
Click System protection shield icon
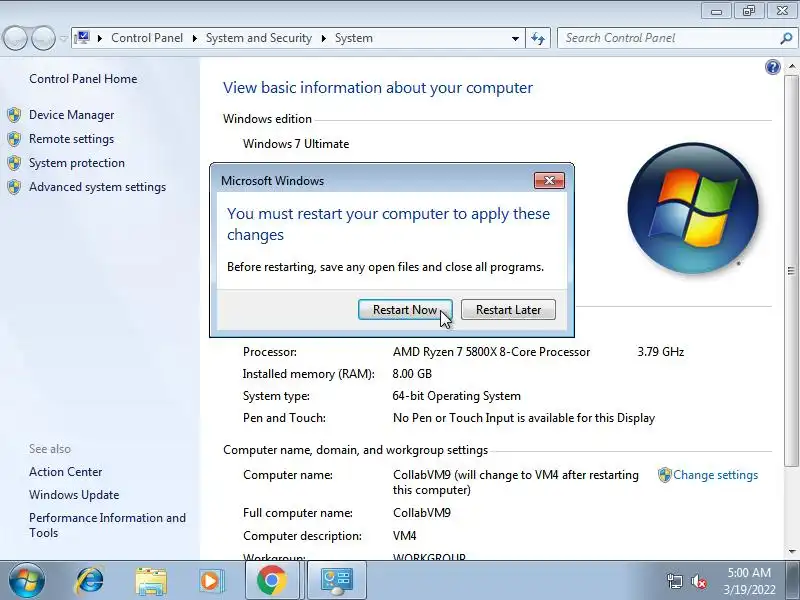click(x=14, y=163)
